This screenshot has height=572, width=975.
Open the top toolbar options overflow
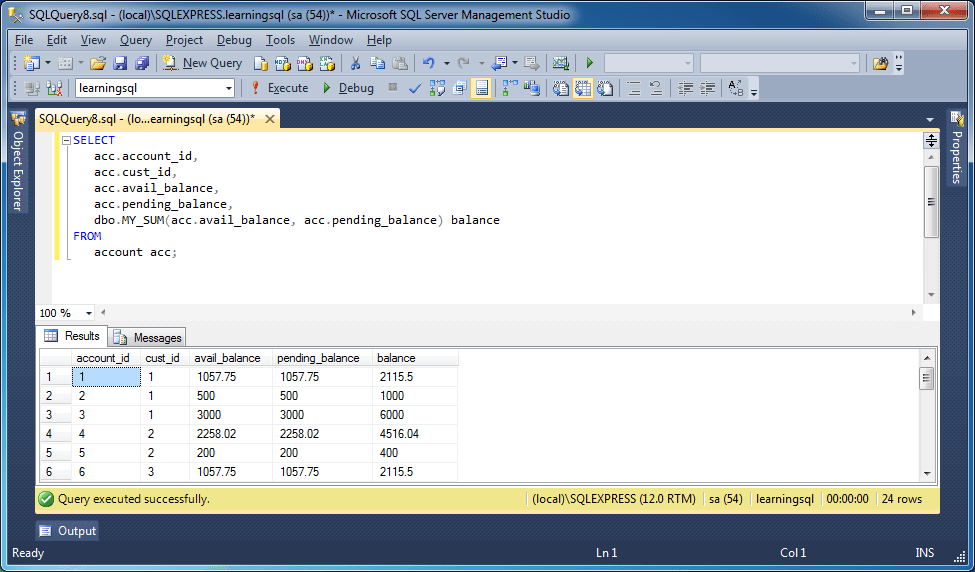click(899, 63)
